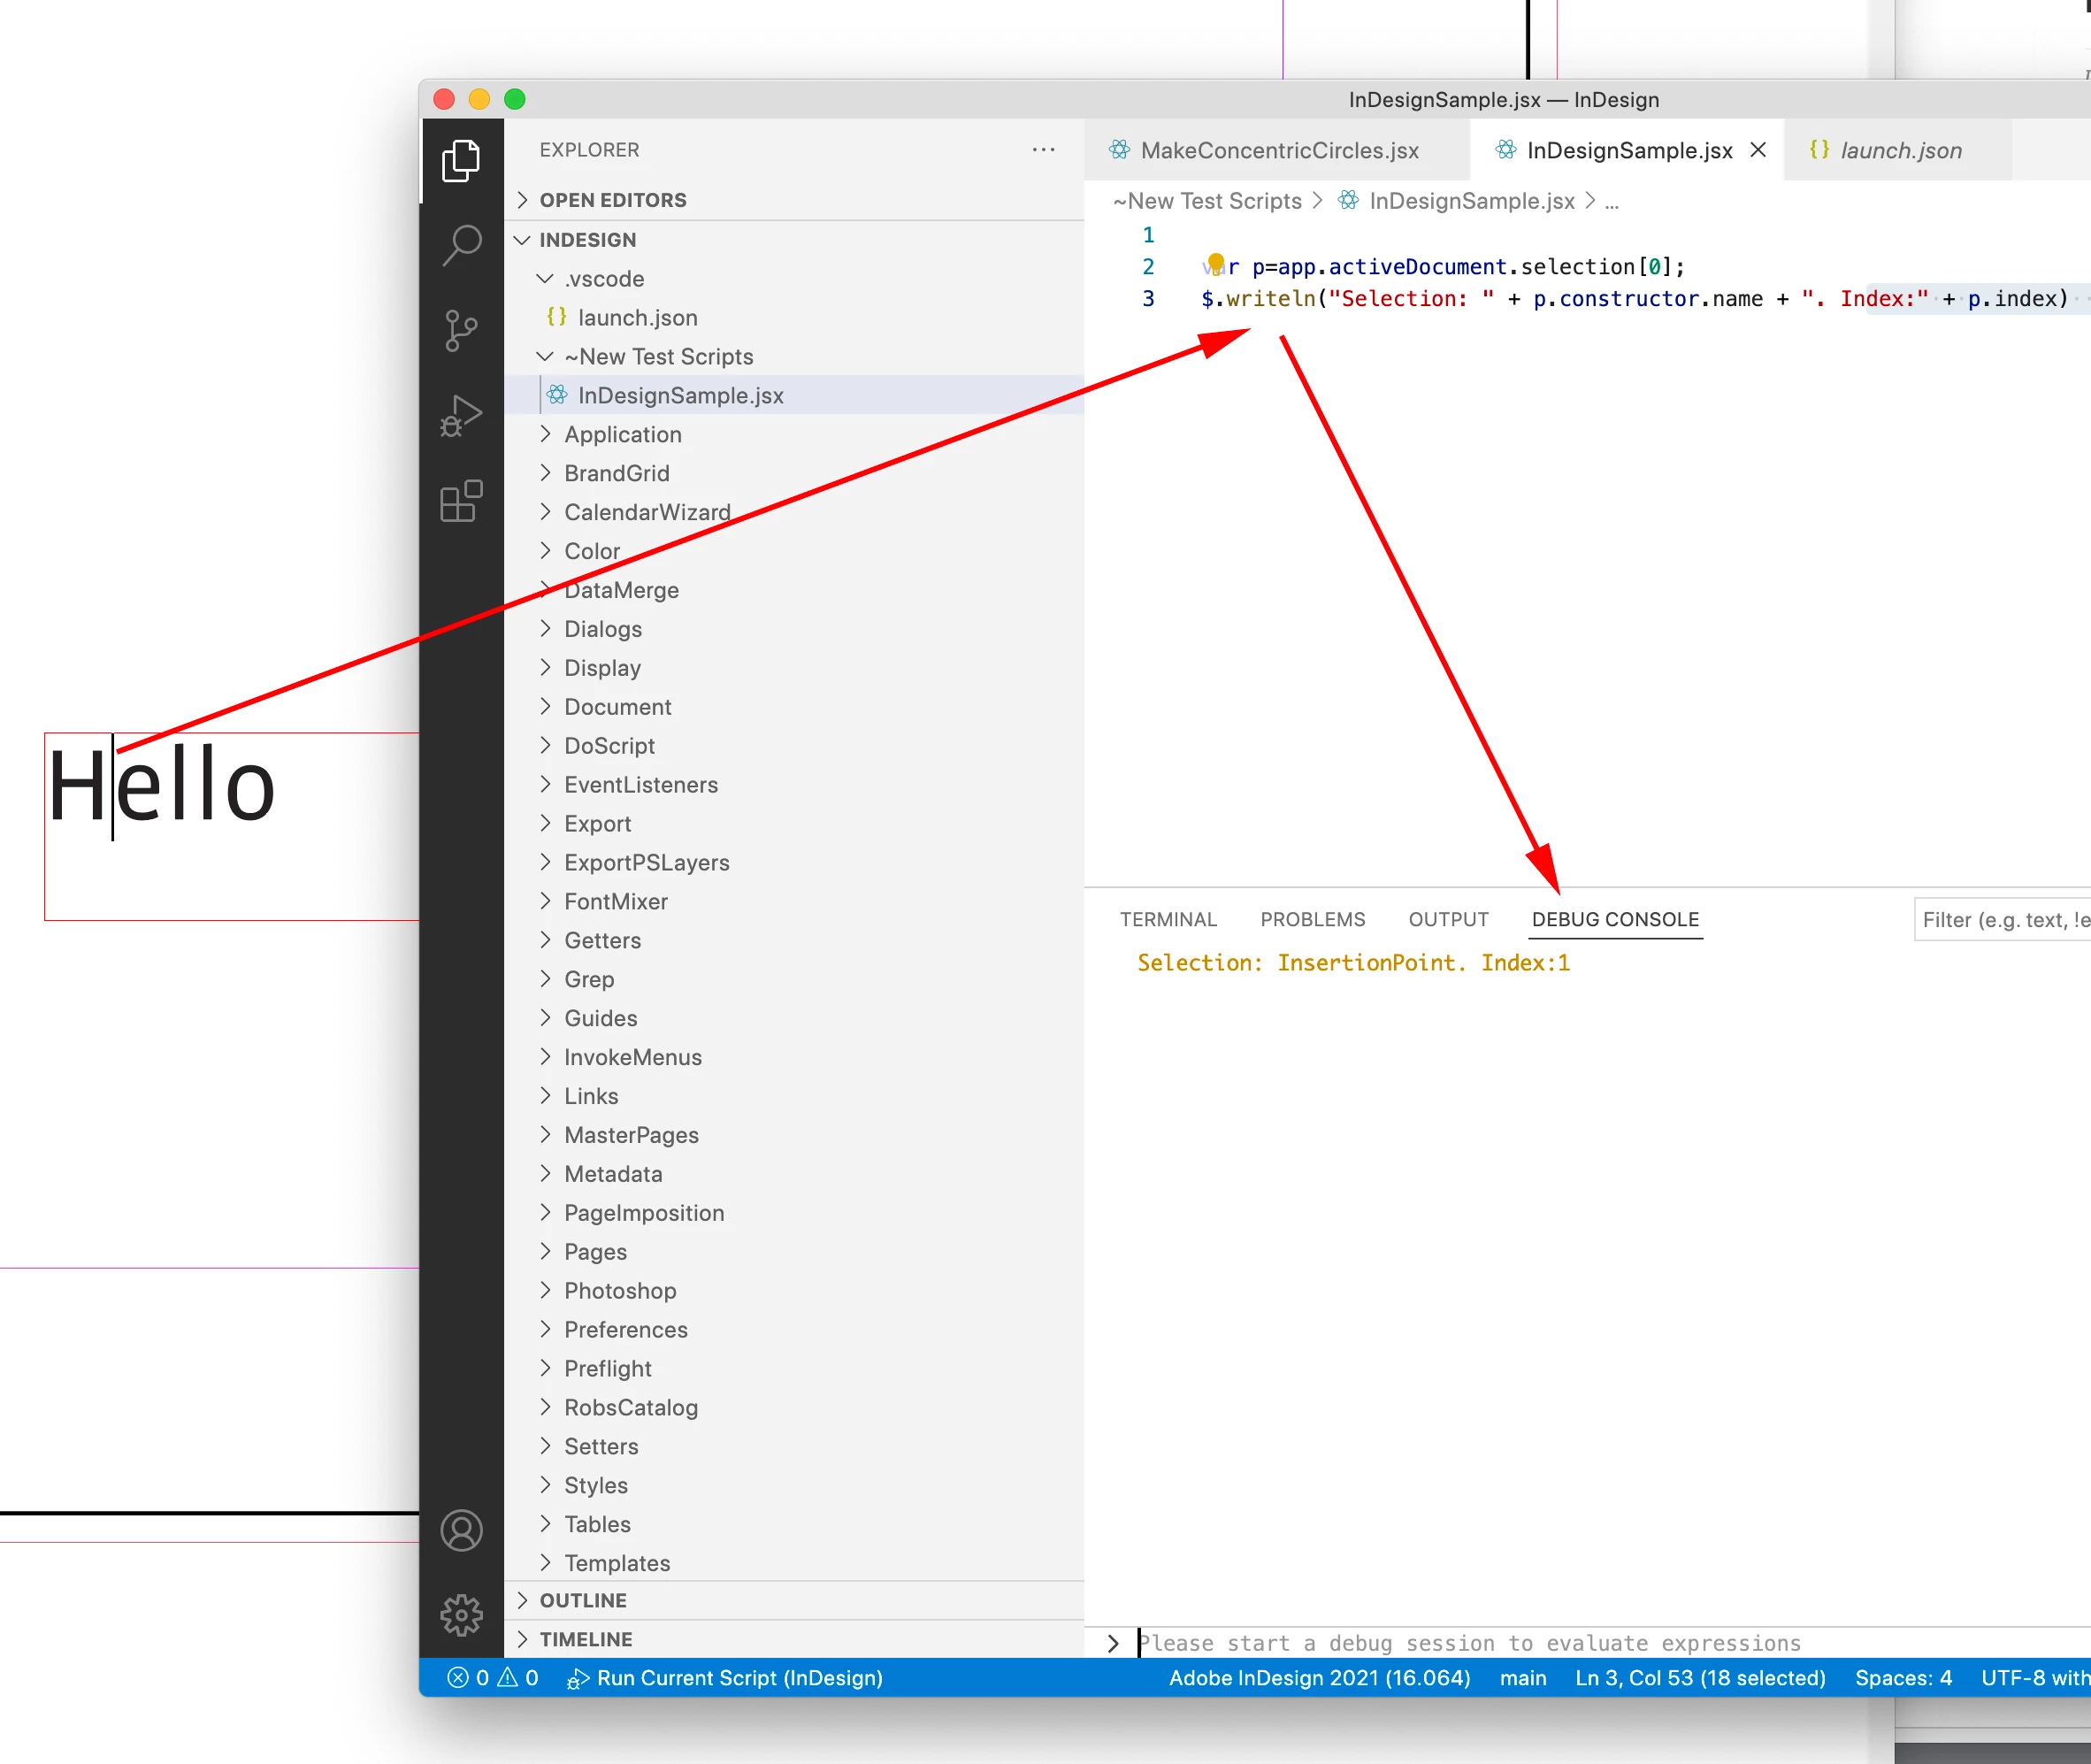Screen dimensions: 2091x1764
Task: Open the Source Control view icon
Action: pos(461,330)
